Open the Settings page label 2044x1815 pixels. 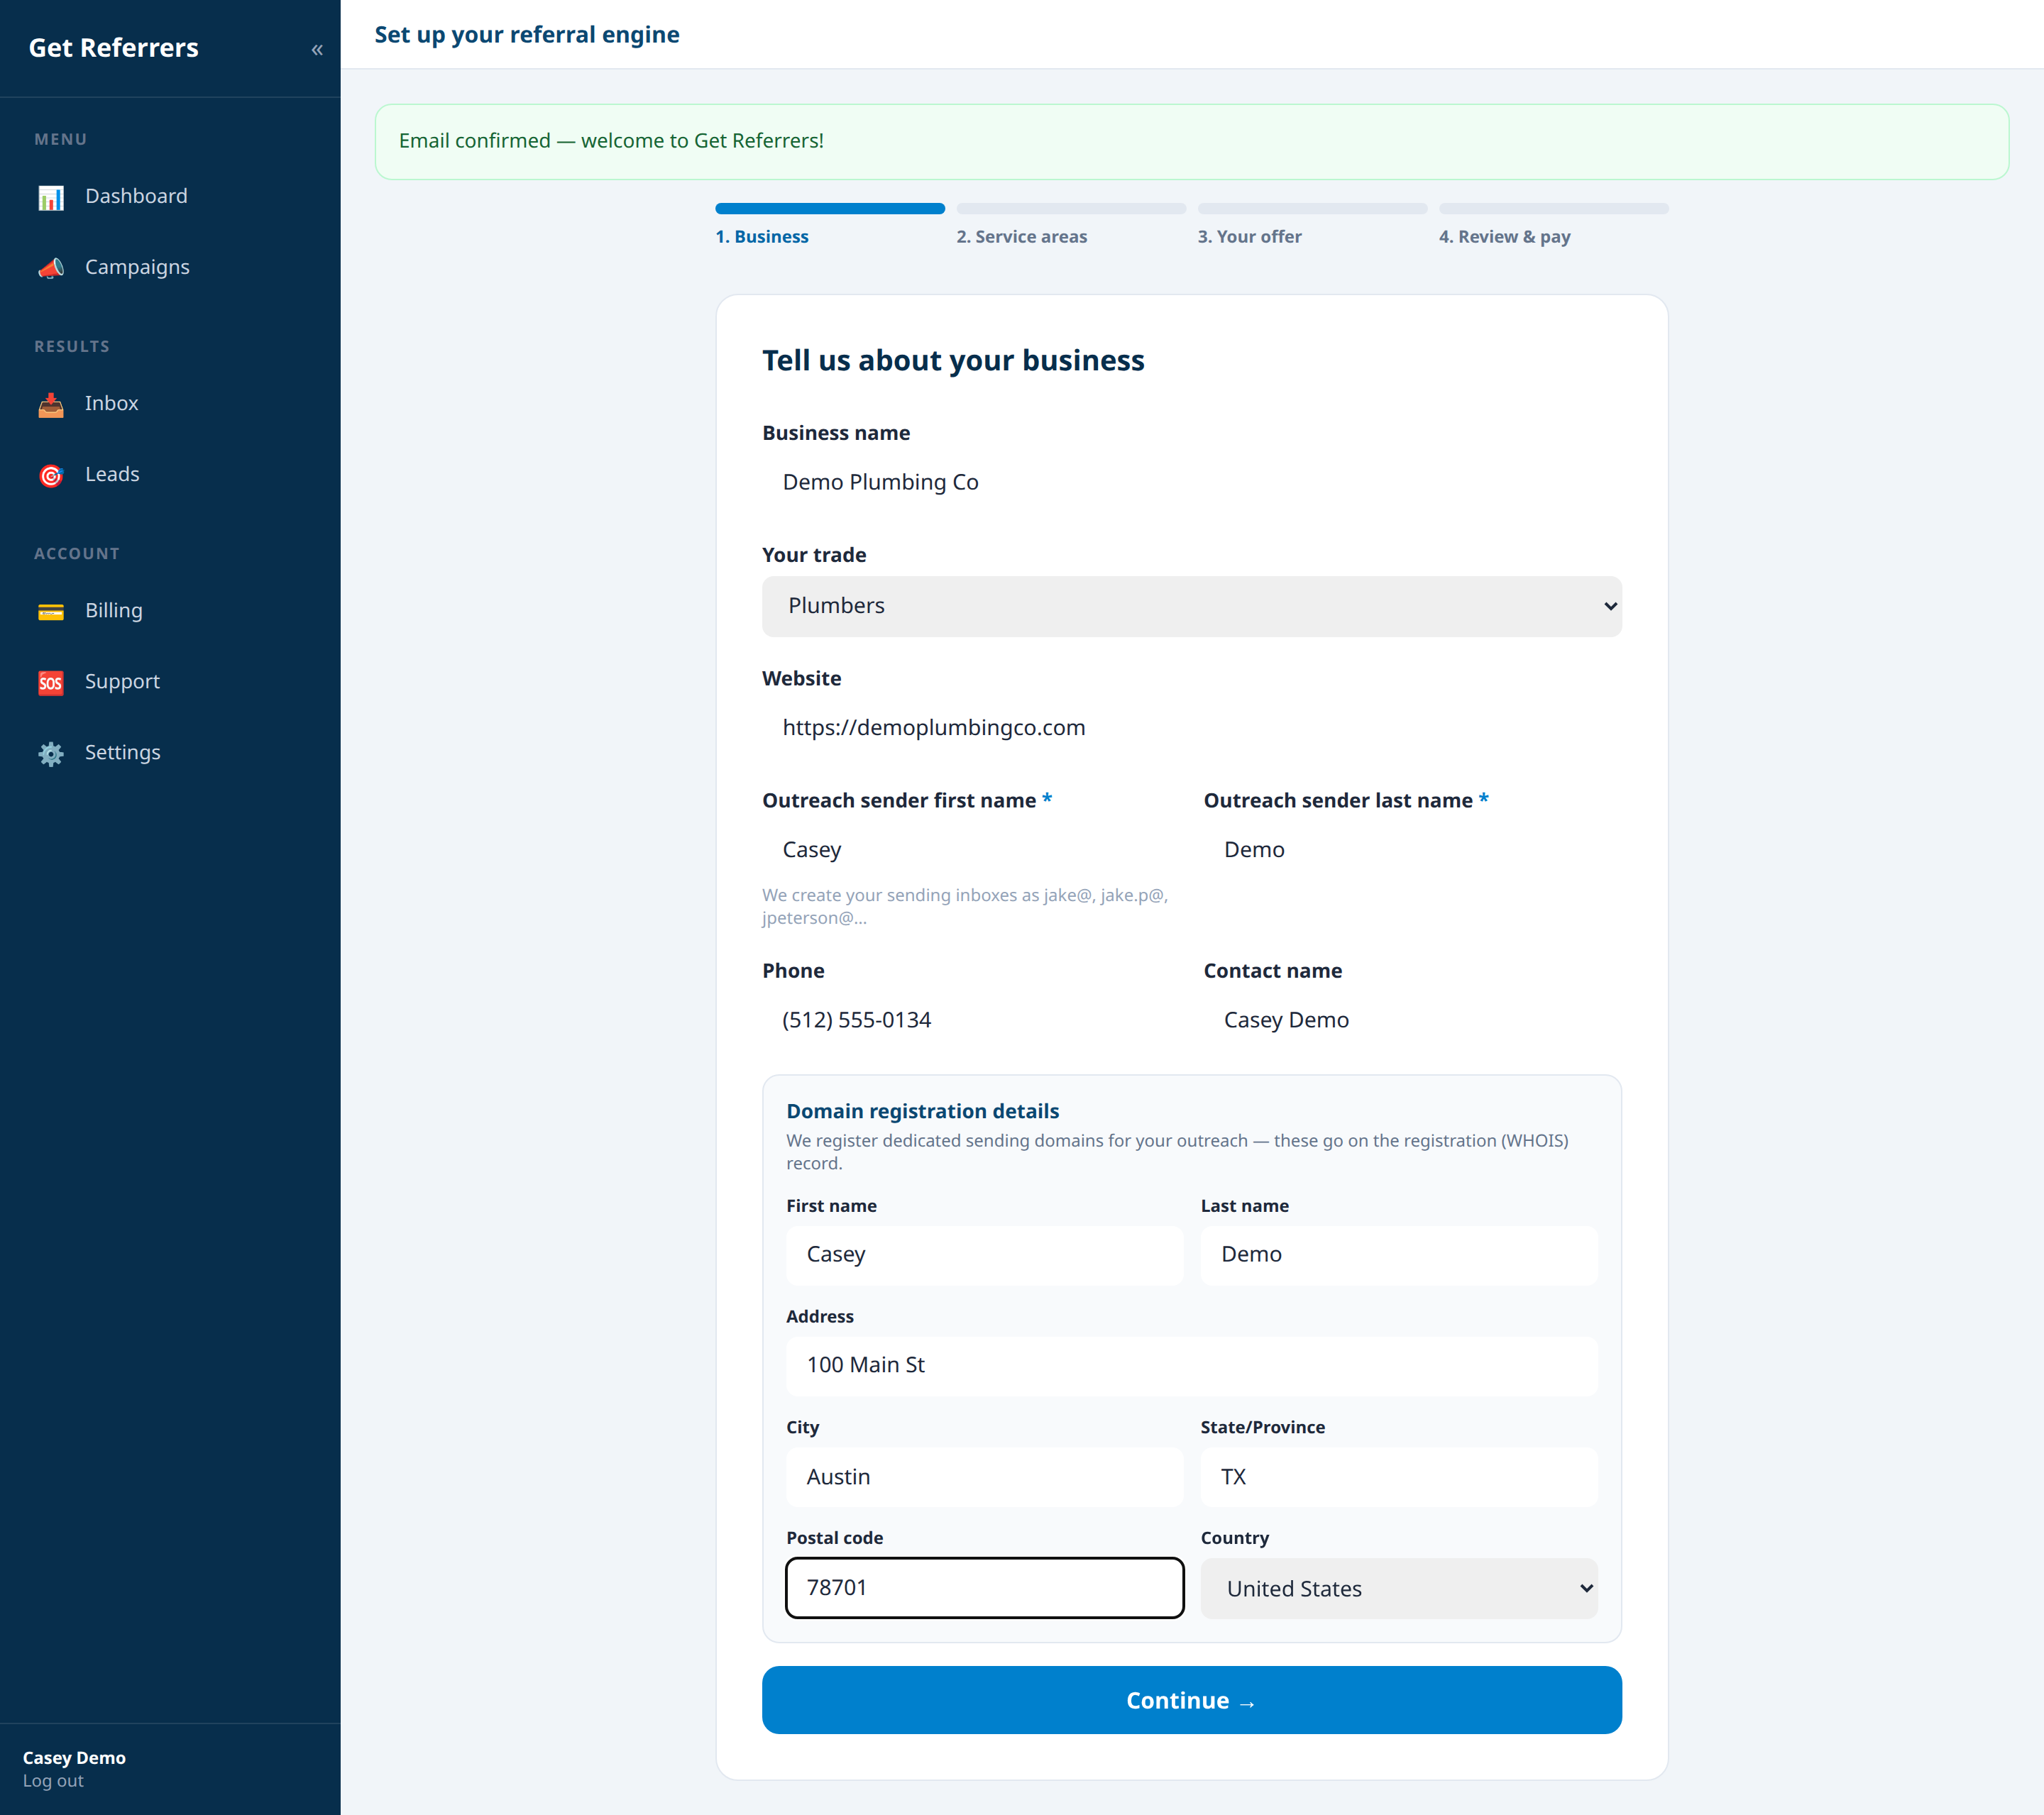pos(122,752)
